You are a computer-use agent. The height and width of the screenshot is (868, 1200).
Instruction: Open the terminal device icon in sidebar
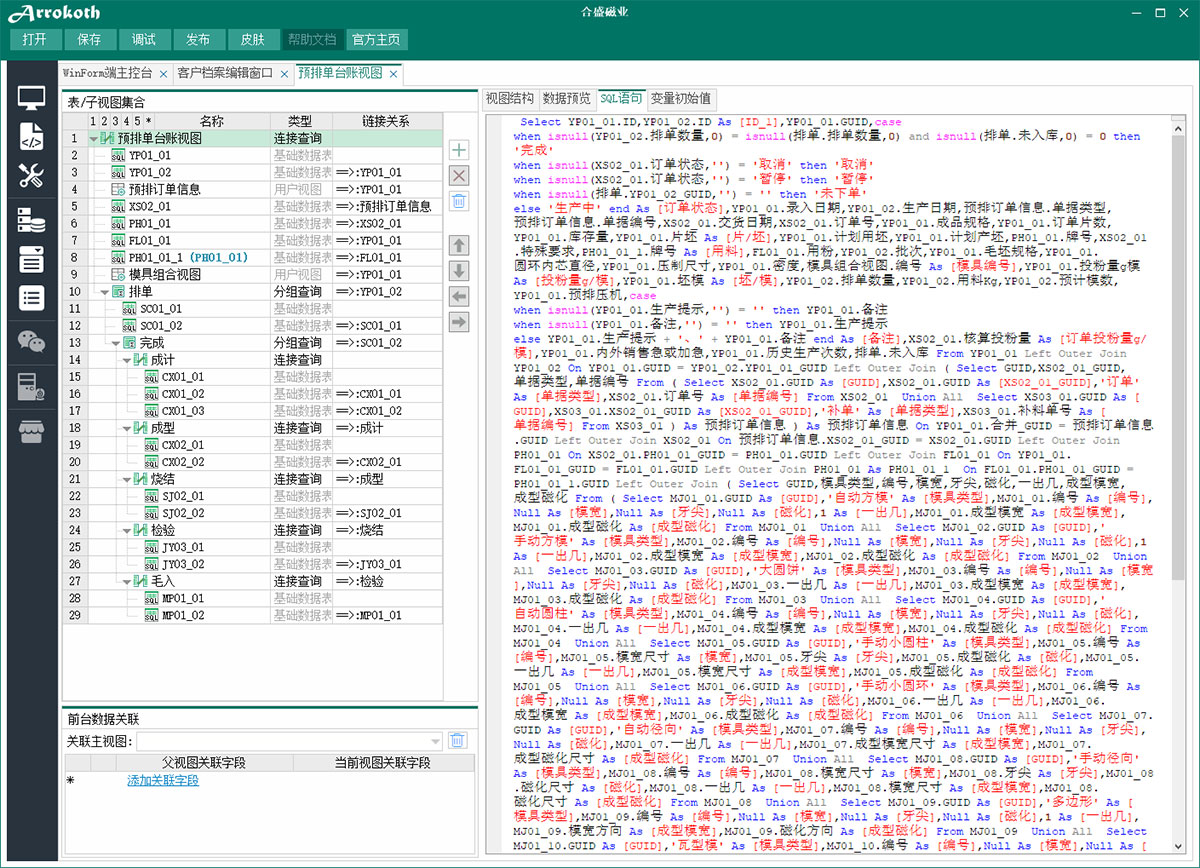pos(31,387)
